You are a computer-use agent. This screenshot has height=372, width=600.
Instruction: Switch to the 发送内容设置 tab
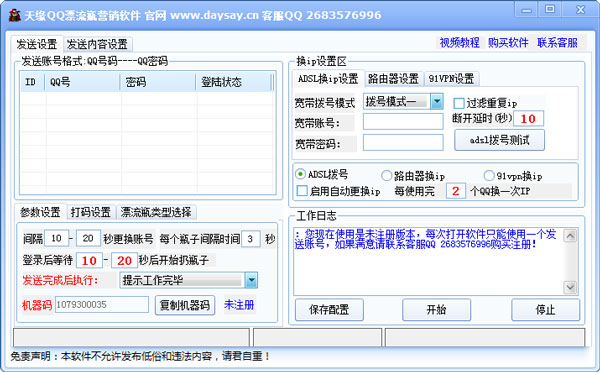coord(98,44)
